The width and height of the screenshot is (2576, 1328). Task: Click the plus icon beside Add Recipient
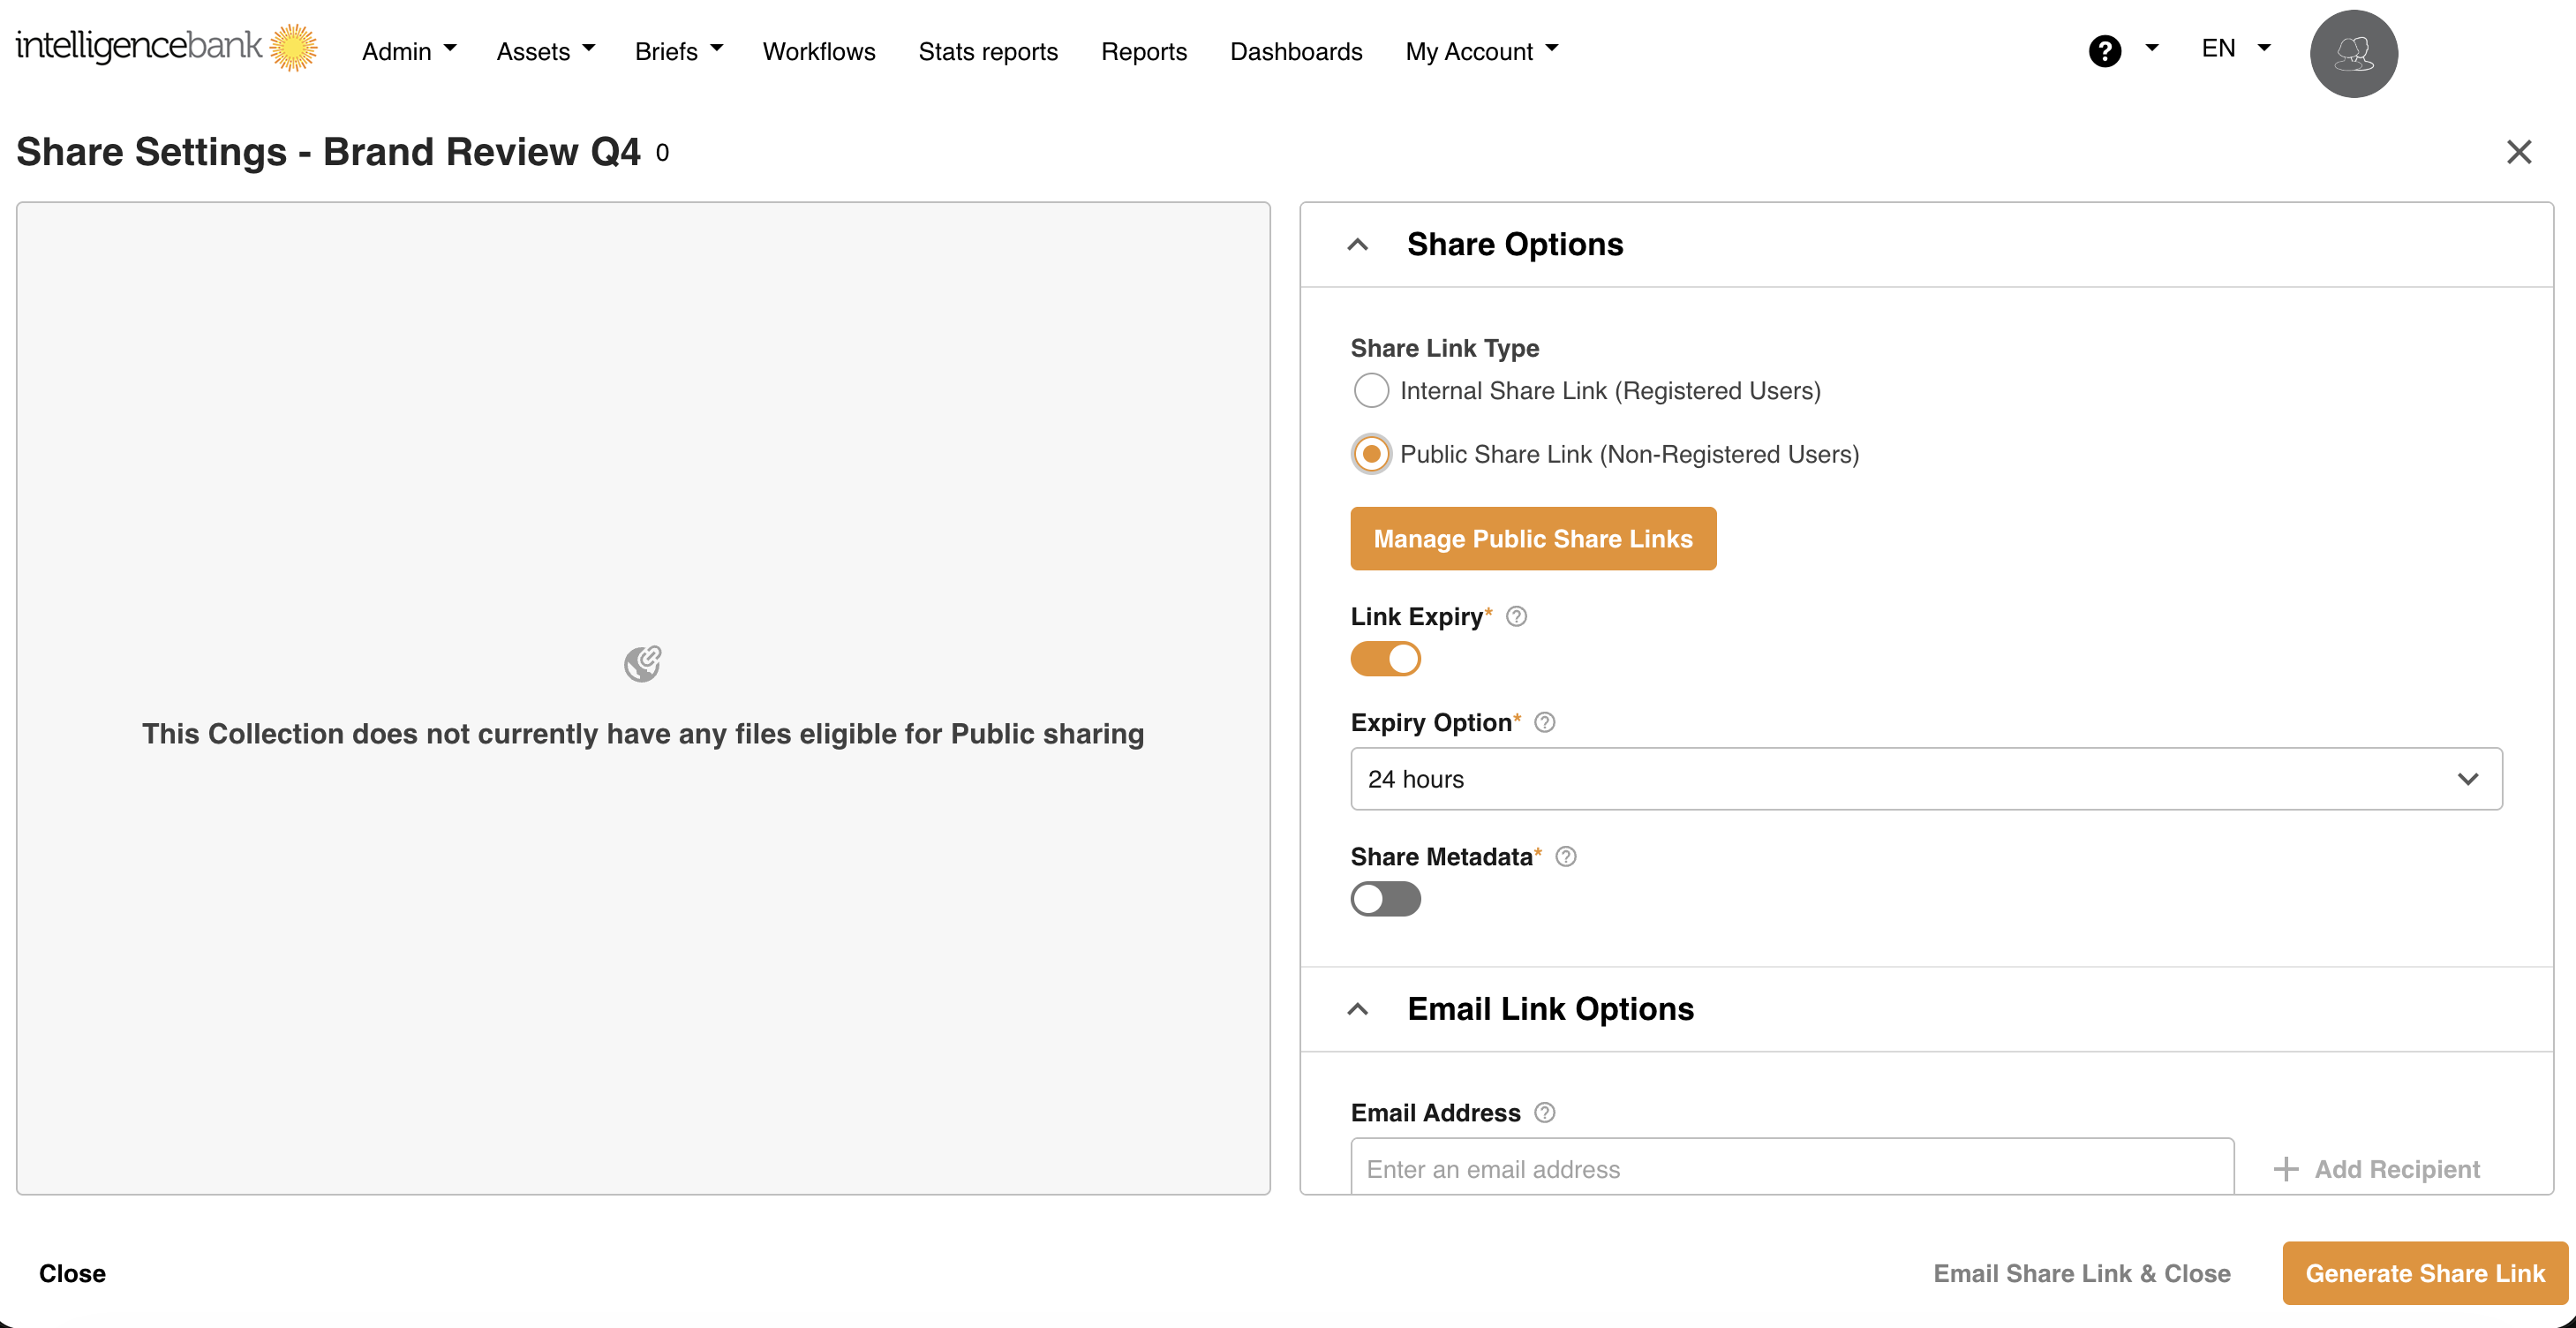[2285, 1168]
